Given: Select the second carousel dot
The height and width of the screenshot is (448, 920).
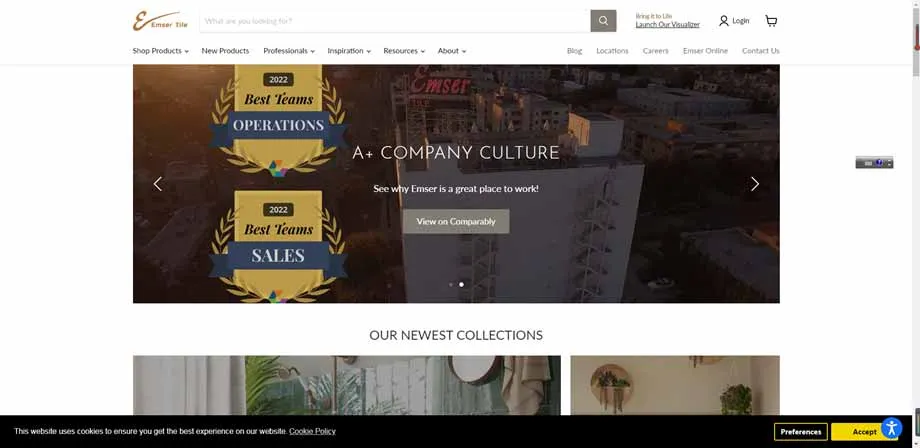Looking at the screenshot, I should (x=461, y=284).
